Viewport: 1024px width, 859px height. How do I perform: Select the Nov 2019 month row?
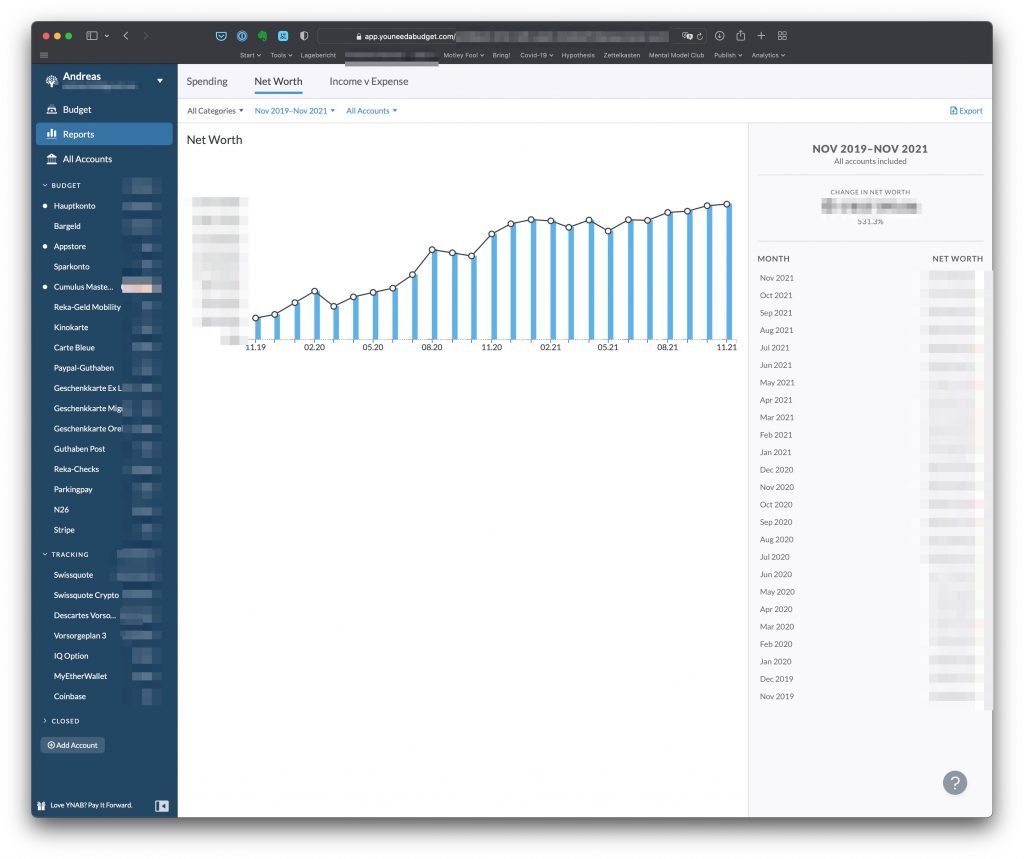click(x=871, y=696)
